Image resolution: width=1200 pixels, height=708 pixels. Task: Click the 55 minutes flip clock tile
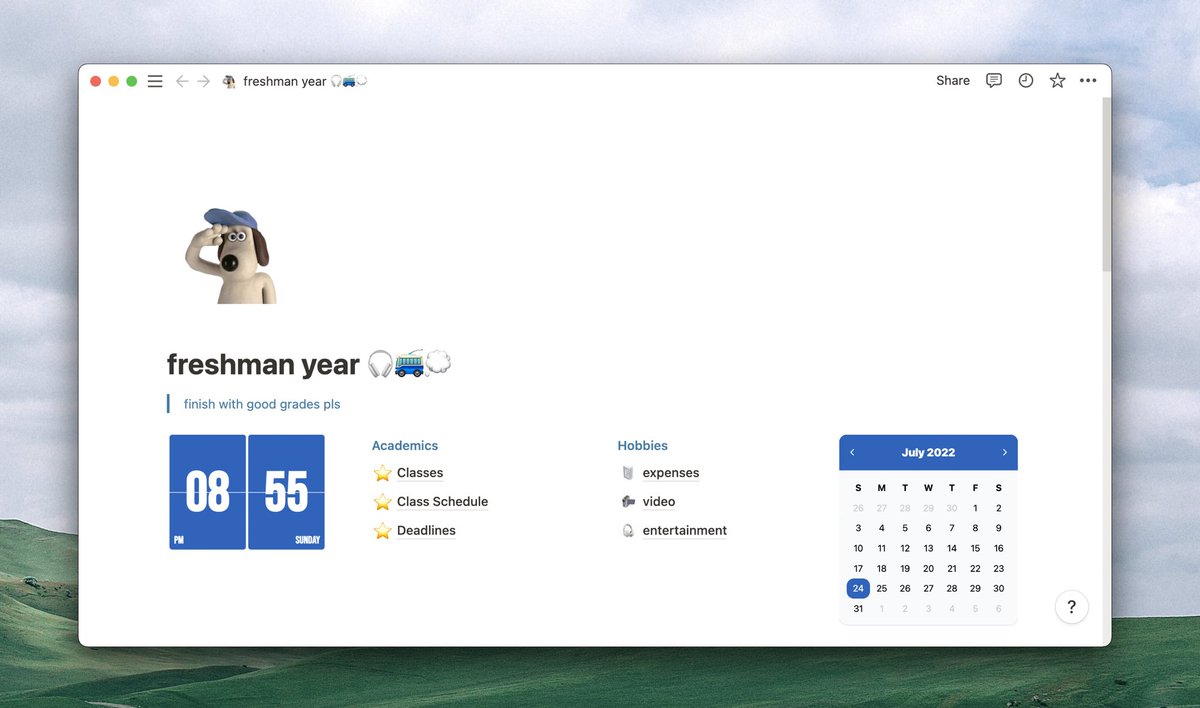286,492
